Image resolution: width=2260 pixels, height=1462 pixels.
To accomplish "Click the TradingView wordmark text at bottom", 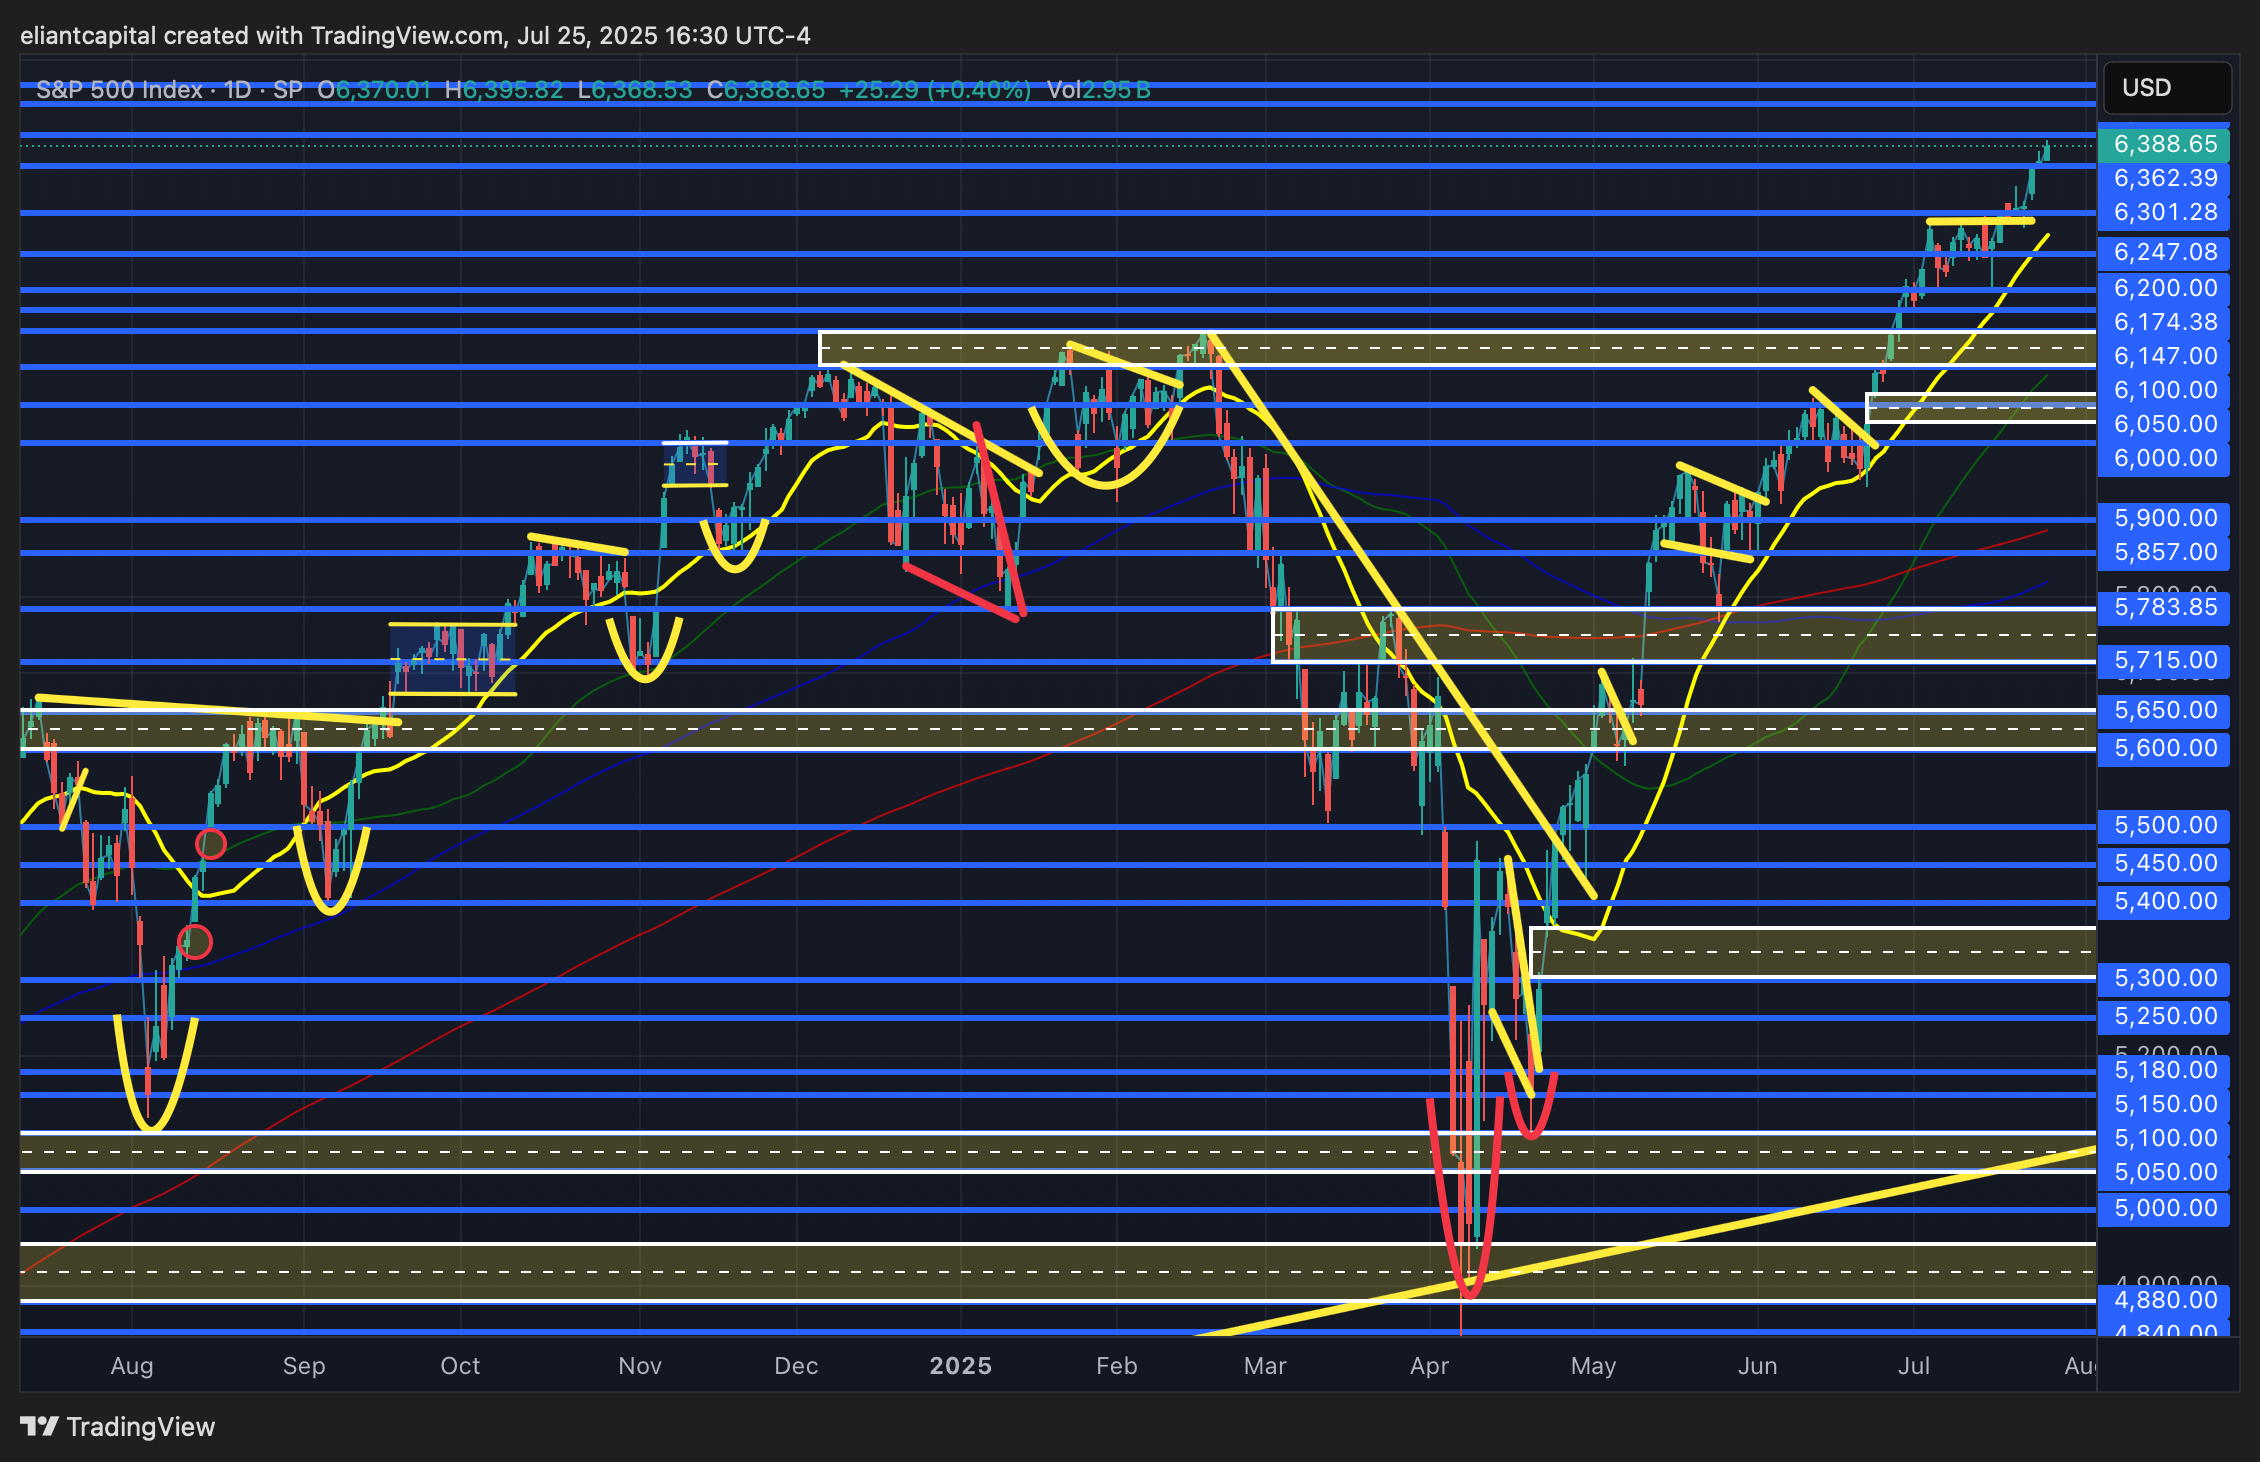I will click(140, 1427).
